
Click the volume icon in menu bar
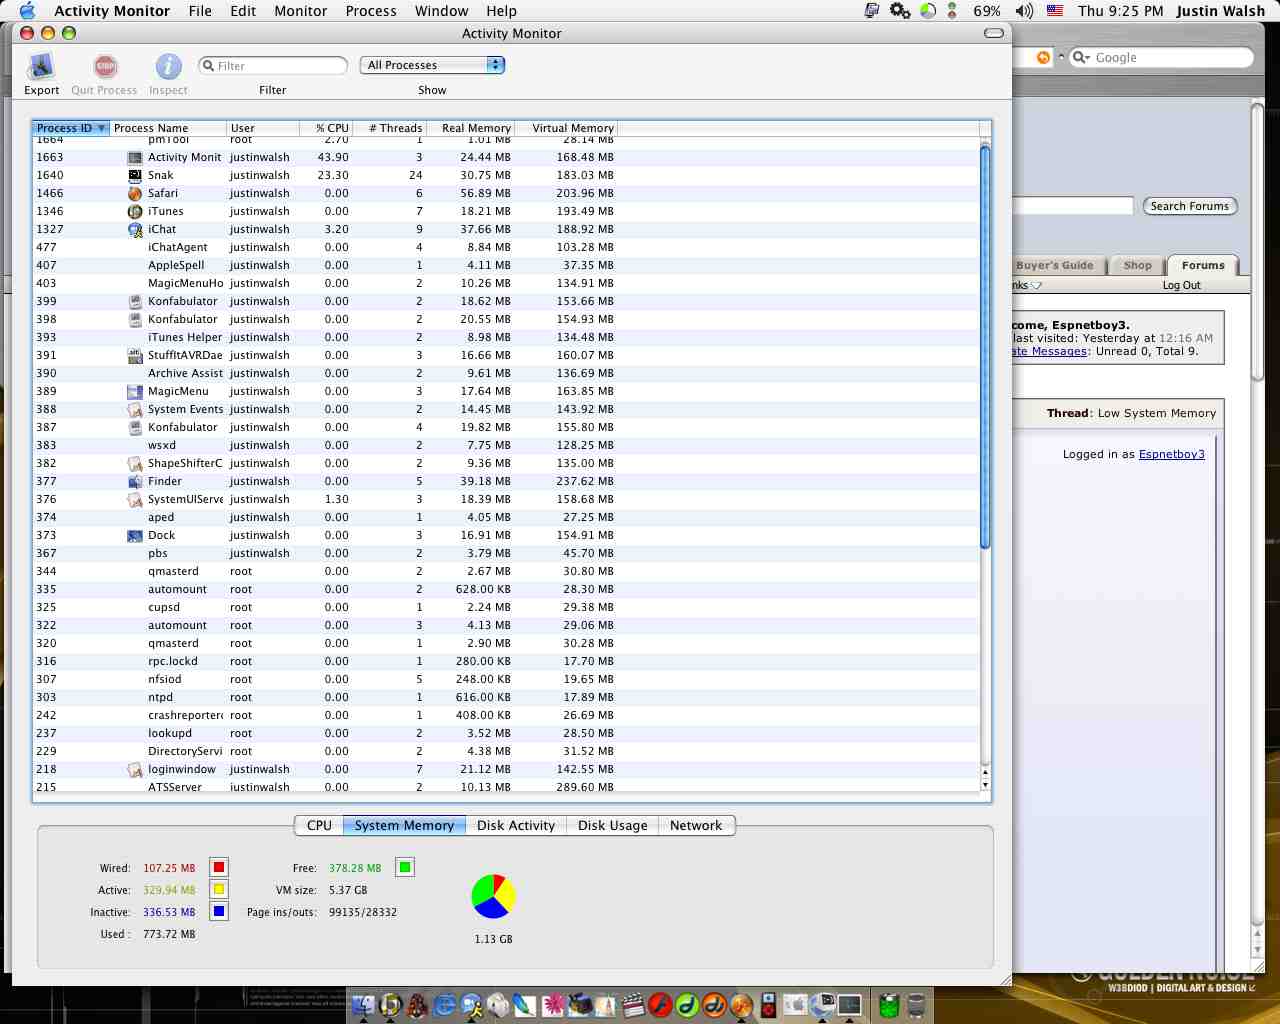(1023, 11)
